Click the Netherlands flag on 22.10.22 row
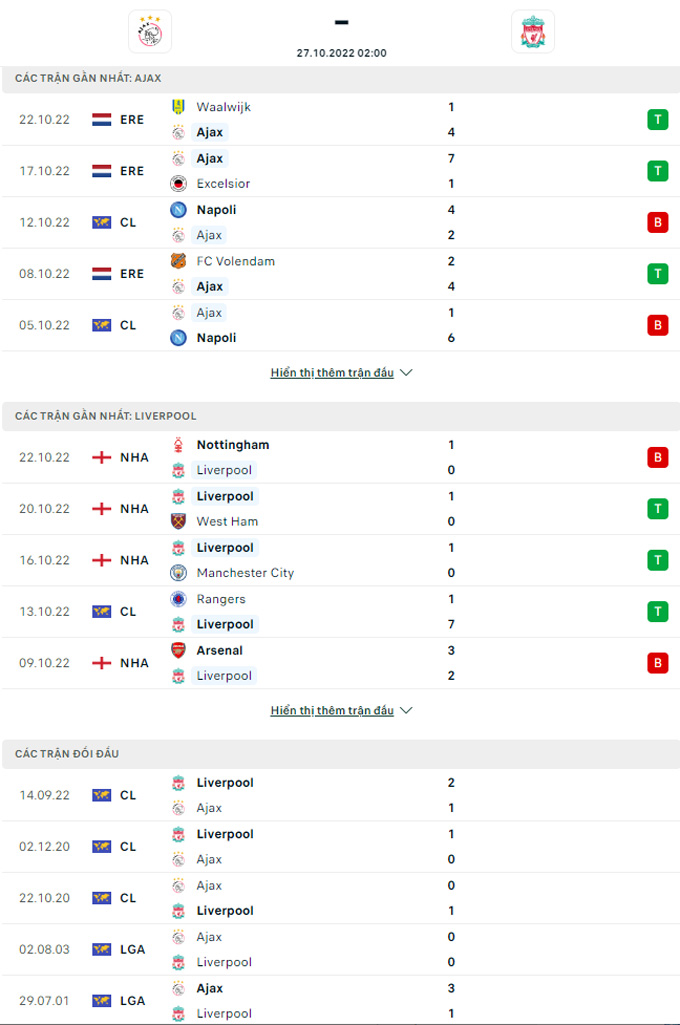The height and width of the screenshot is (1025, 680). coord(102,120)
